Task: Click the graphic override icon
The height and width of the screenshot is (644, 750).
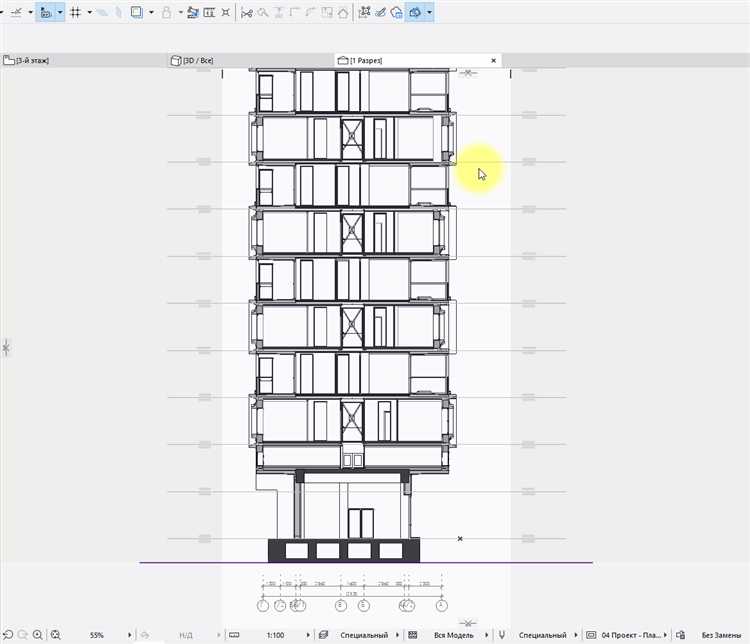Action: 681,635
